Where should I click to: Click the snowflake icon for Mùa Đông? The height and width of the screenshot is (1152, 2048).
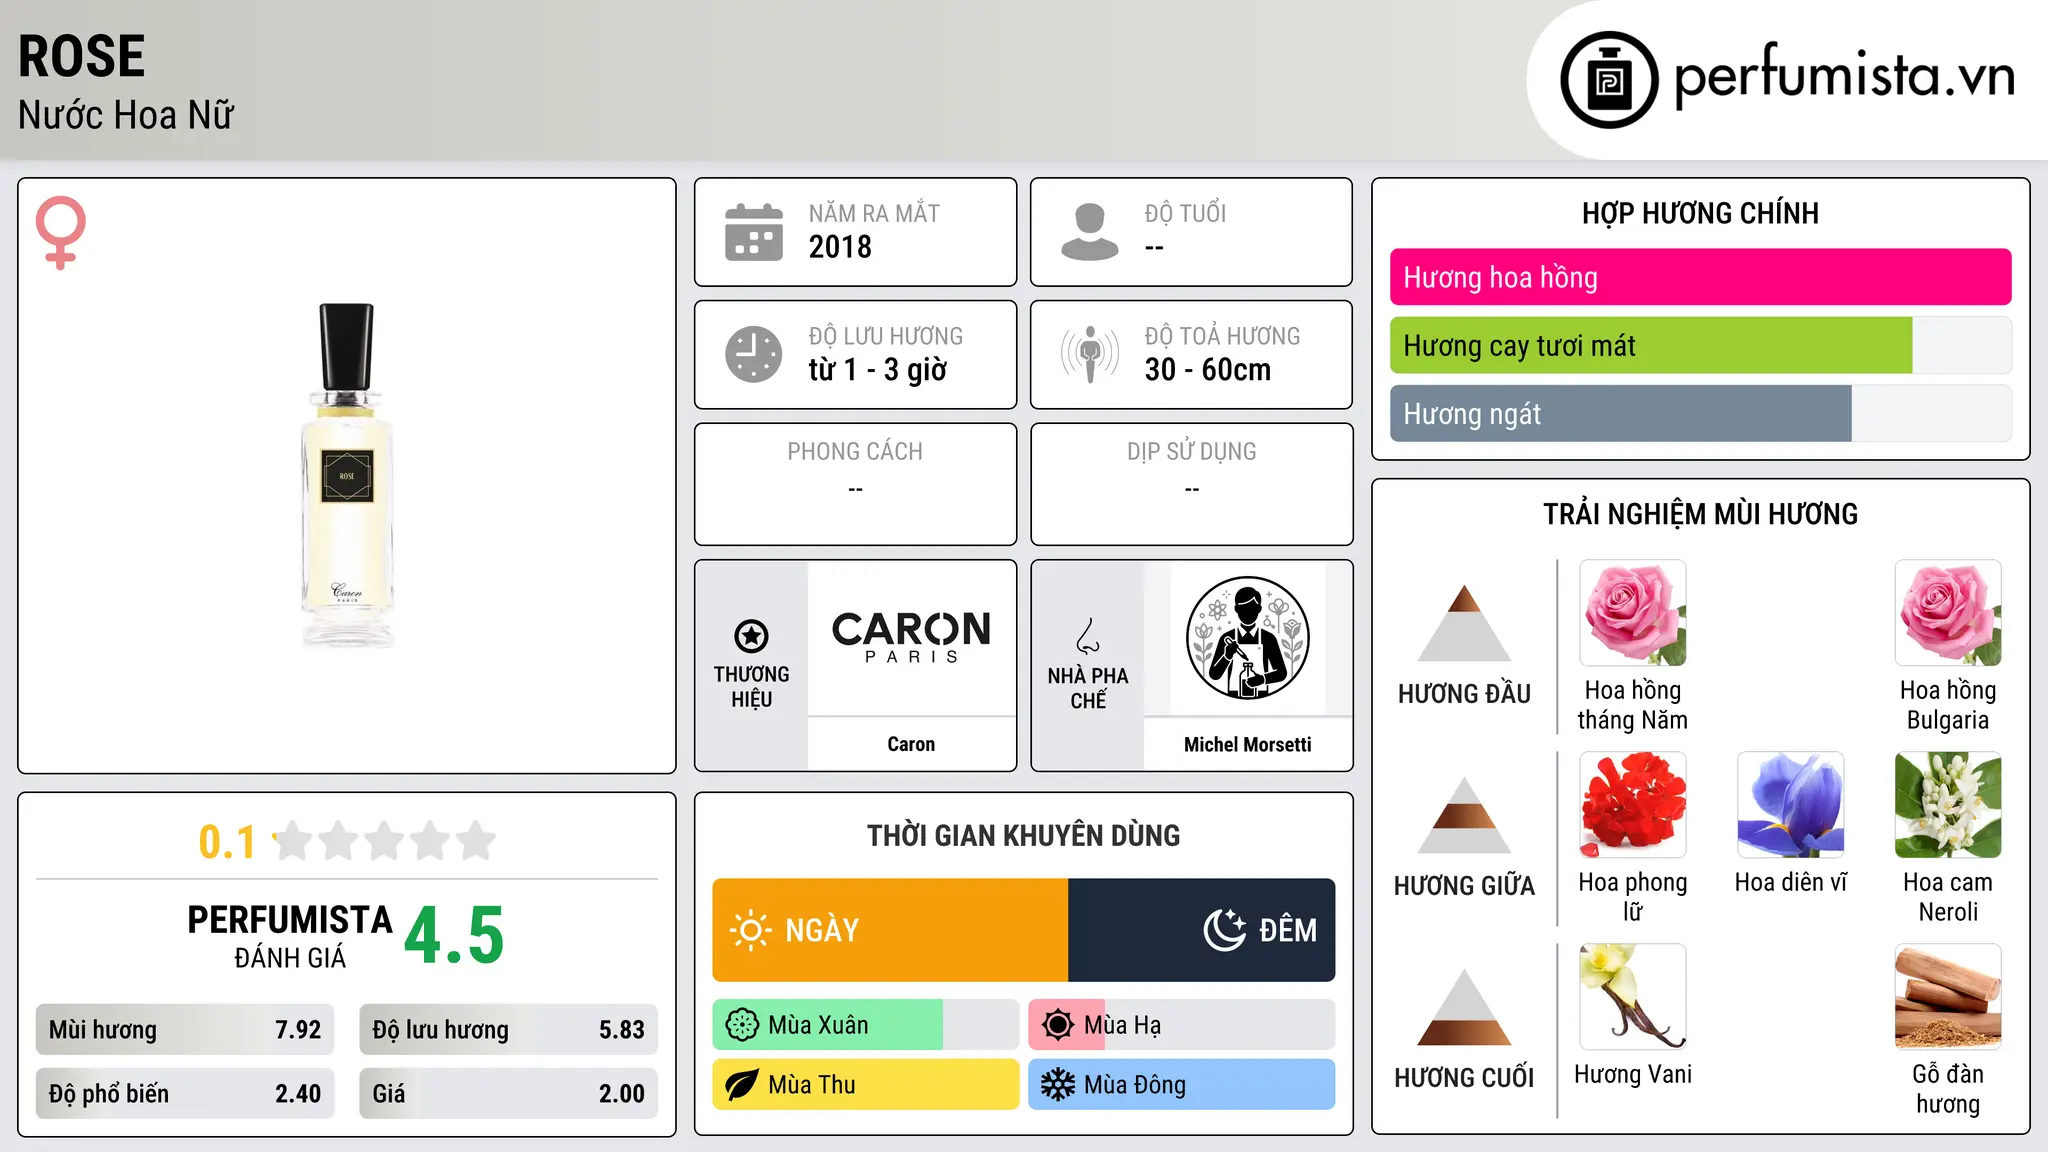[x=1058, y=1085]
